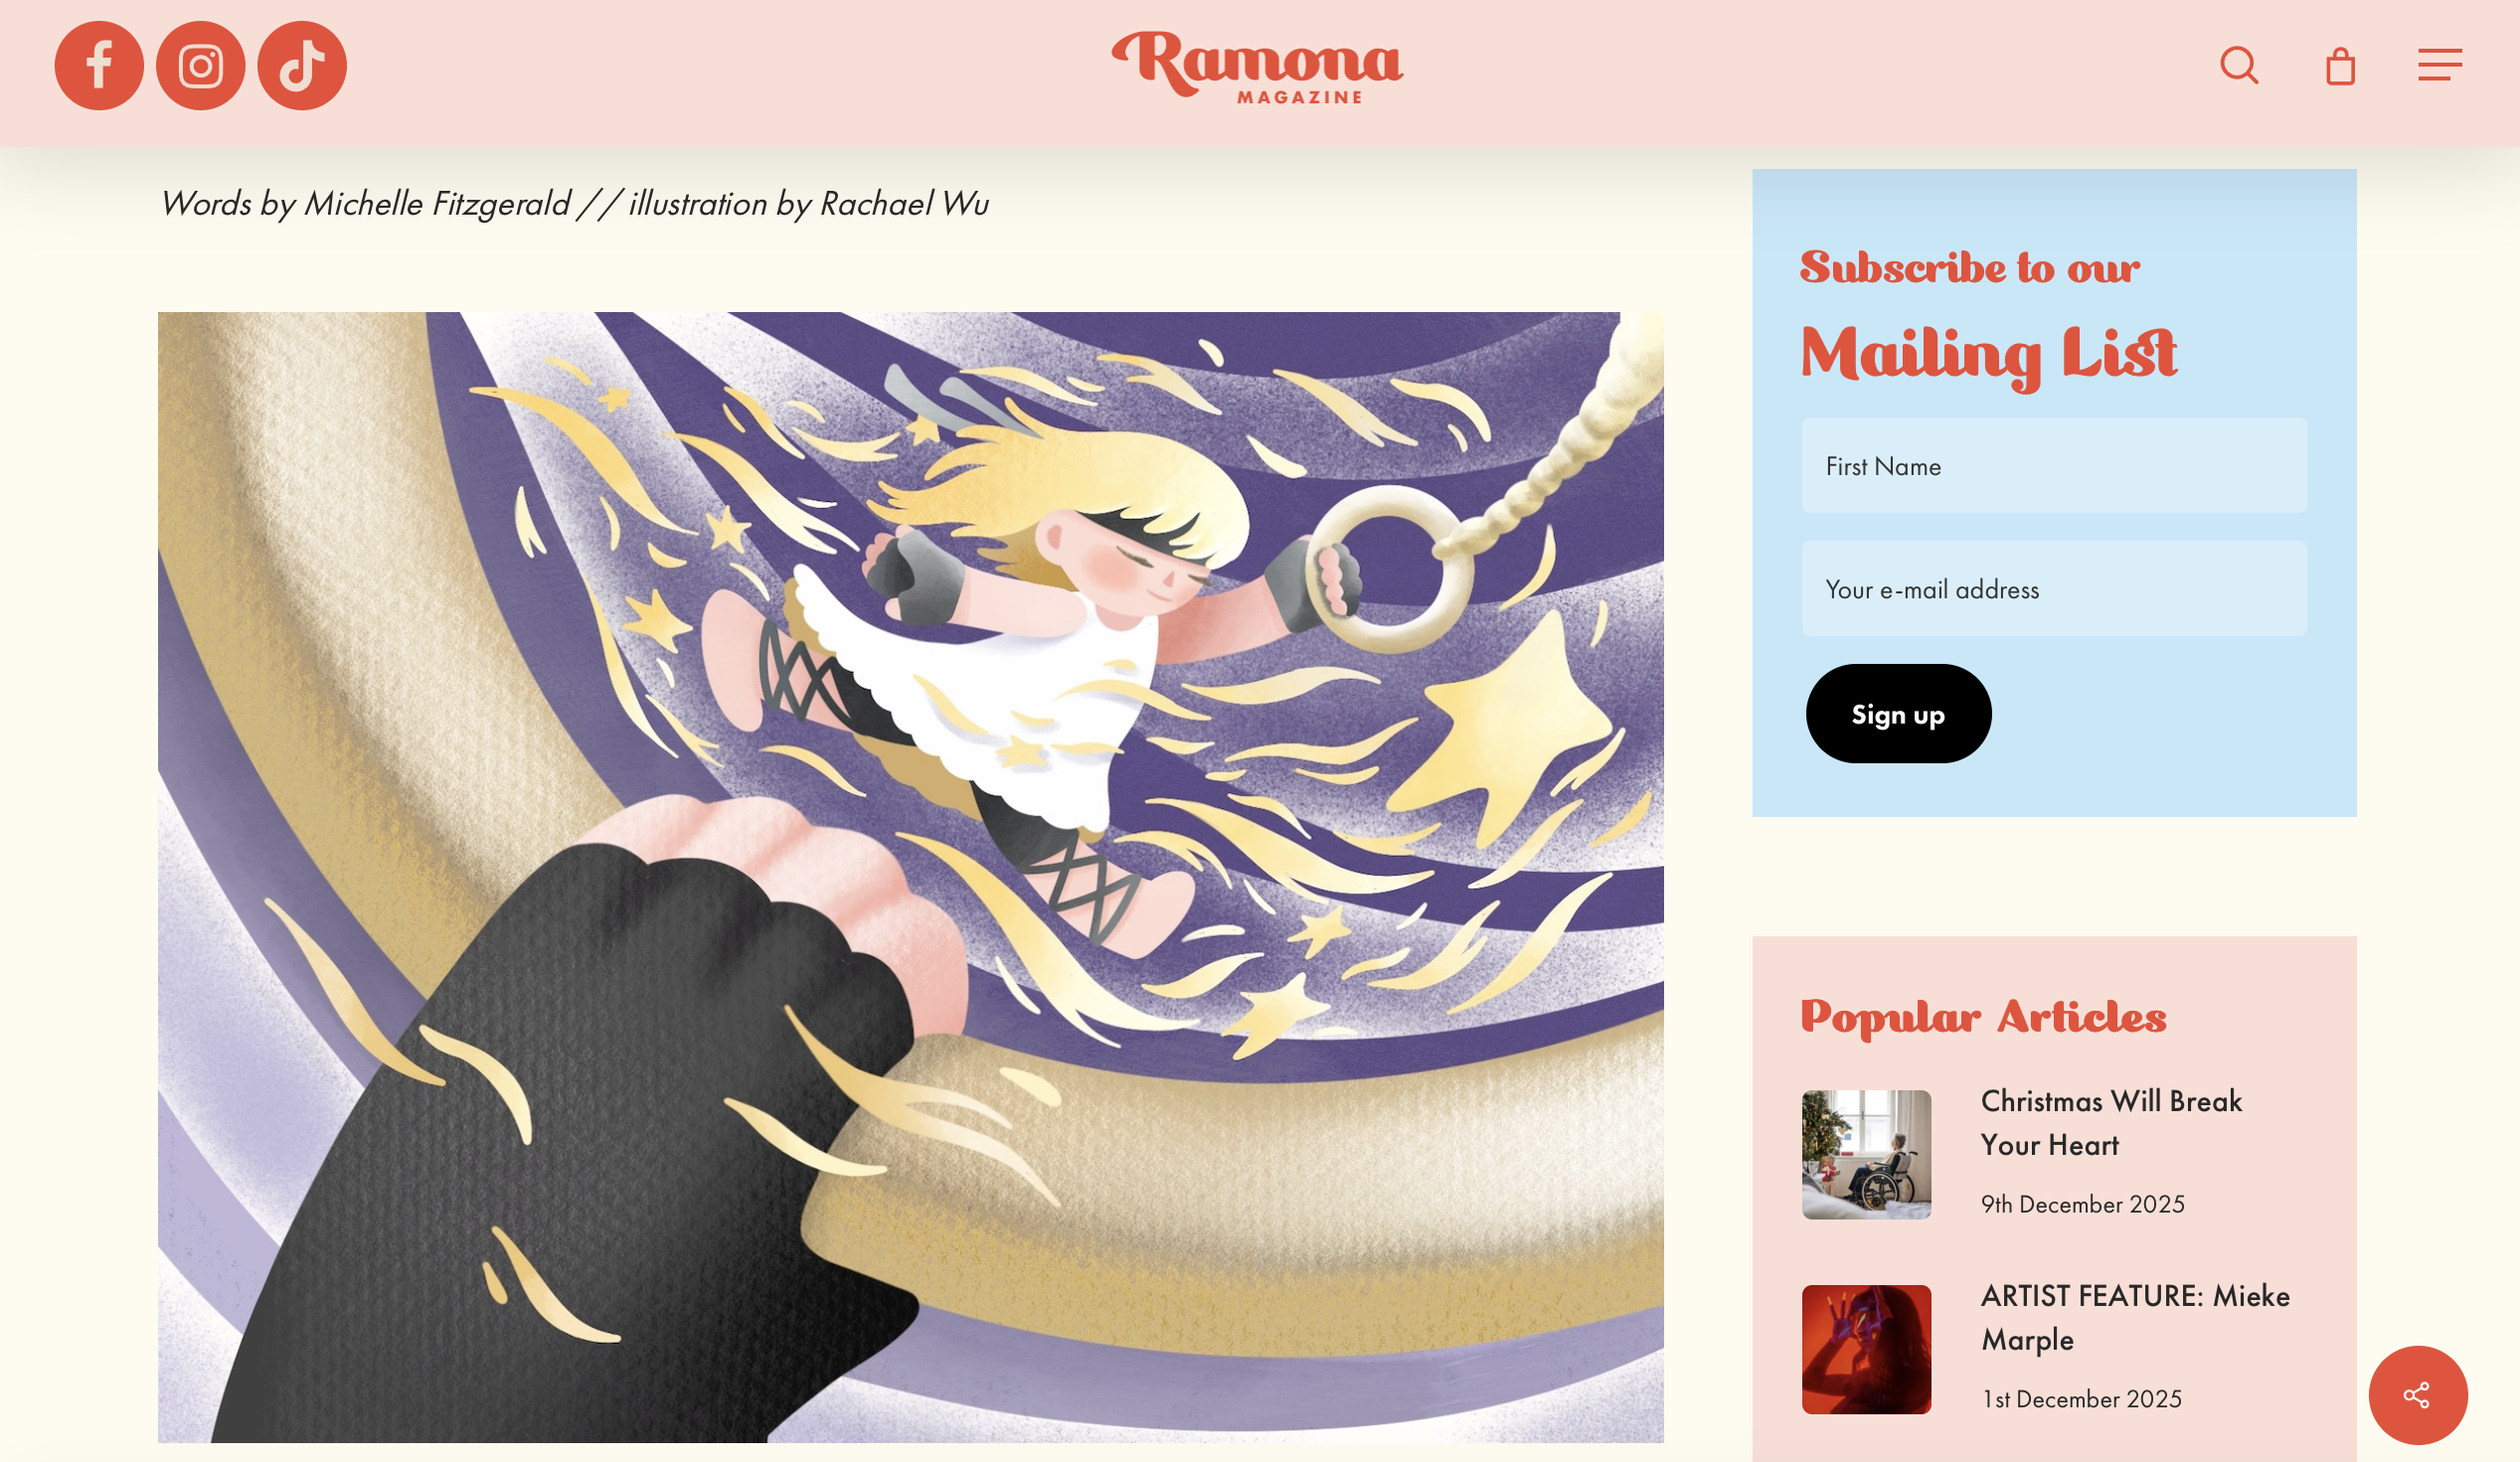This screenshot has height=1462, width=2520.
Task: Open the hamburger navigation menu
Action: tap(2440, 66)
